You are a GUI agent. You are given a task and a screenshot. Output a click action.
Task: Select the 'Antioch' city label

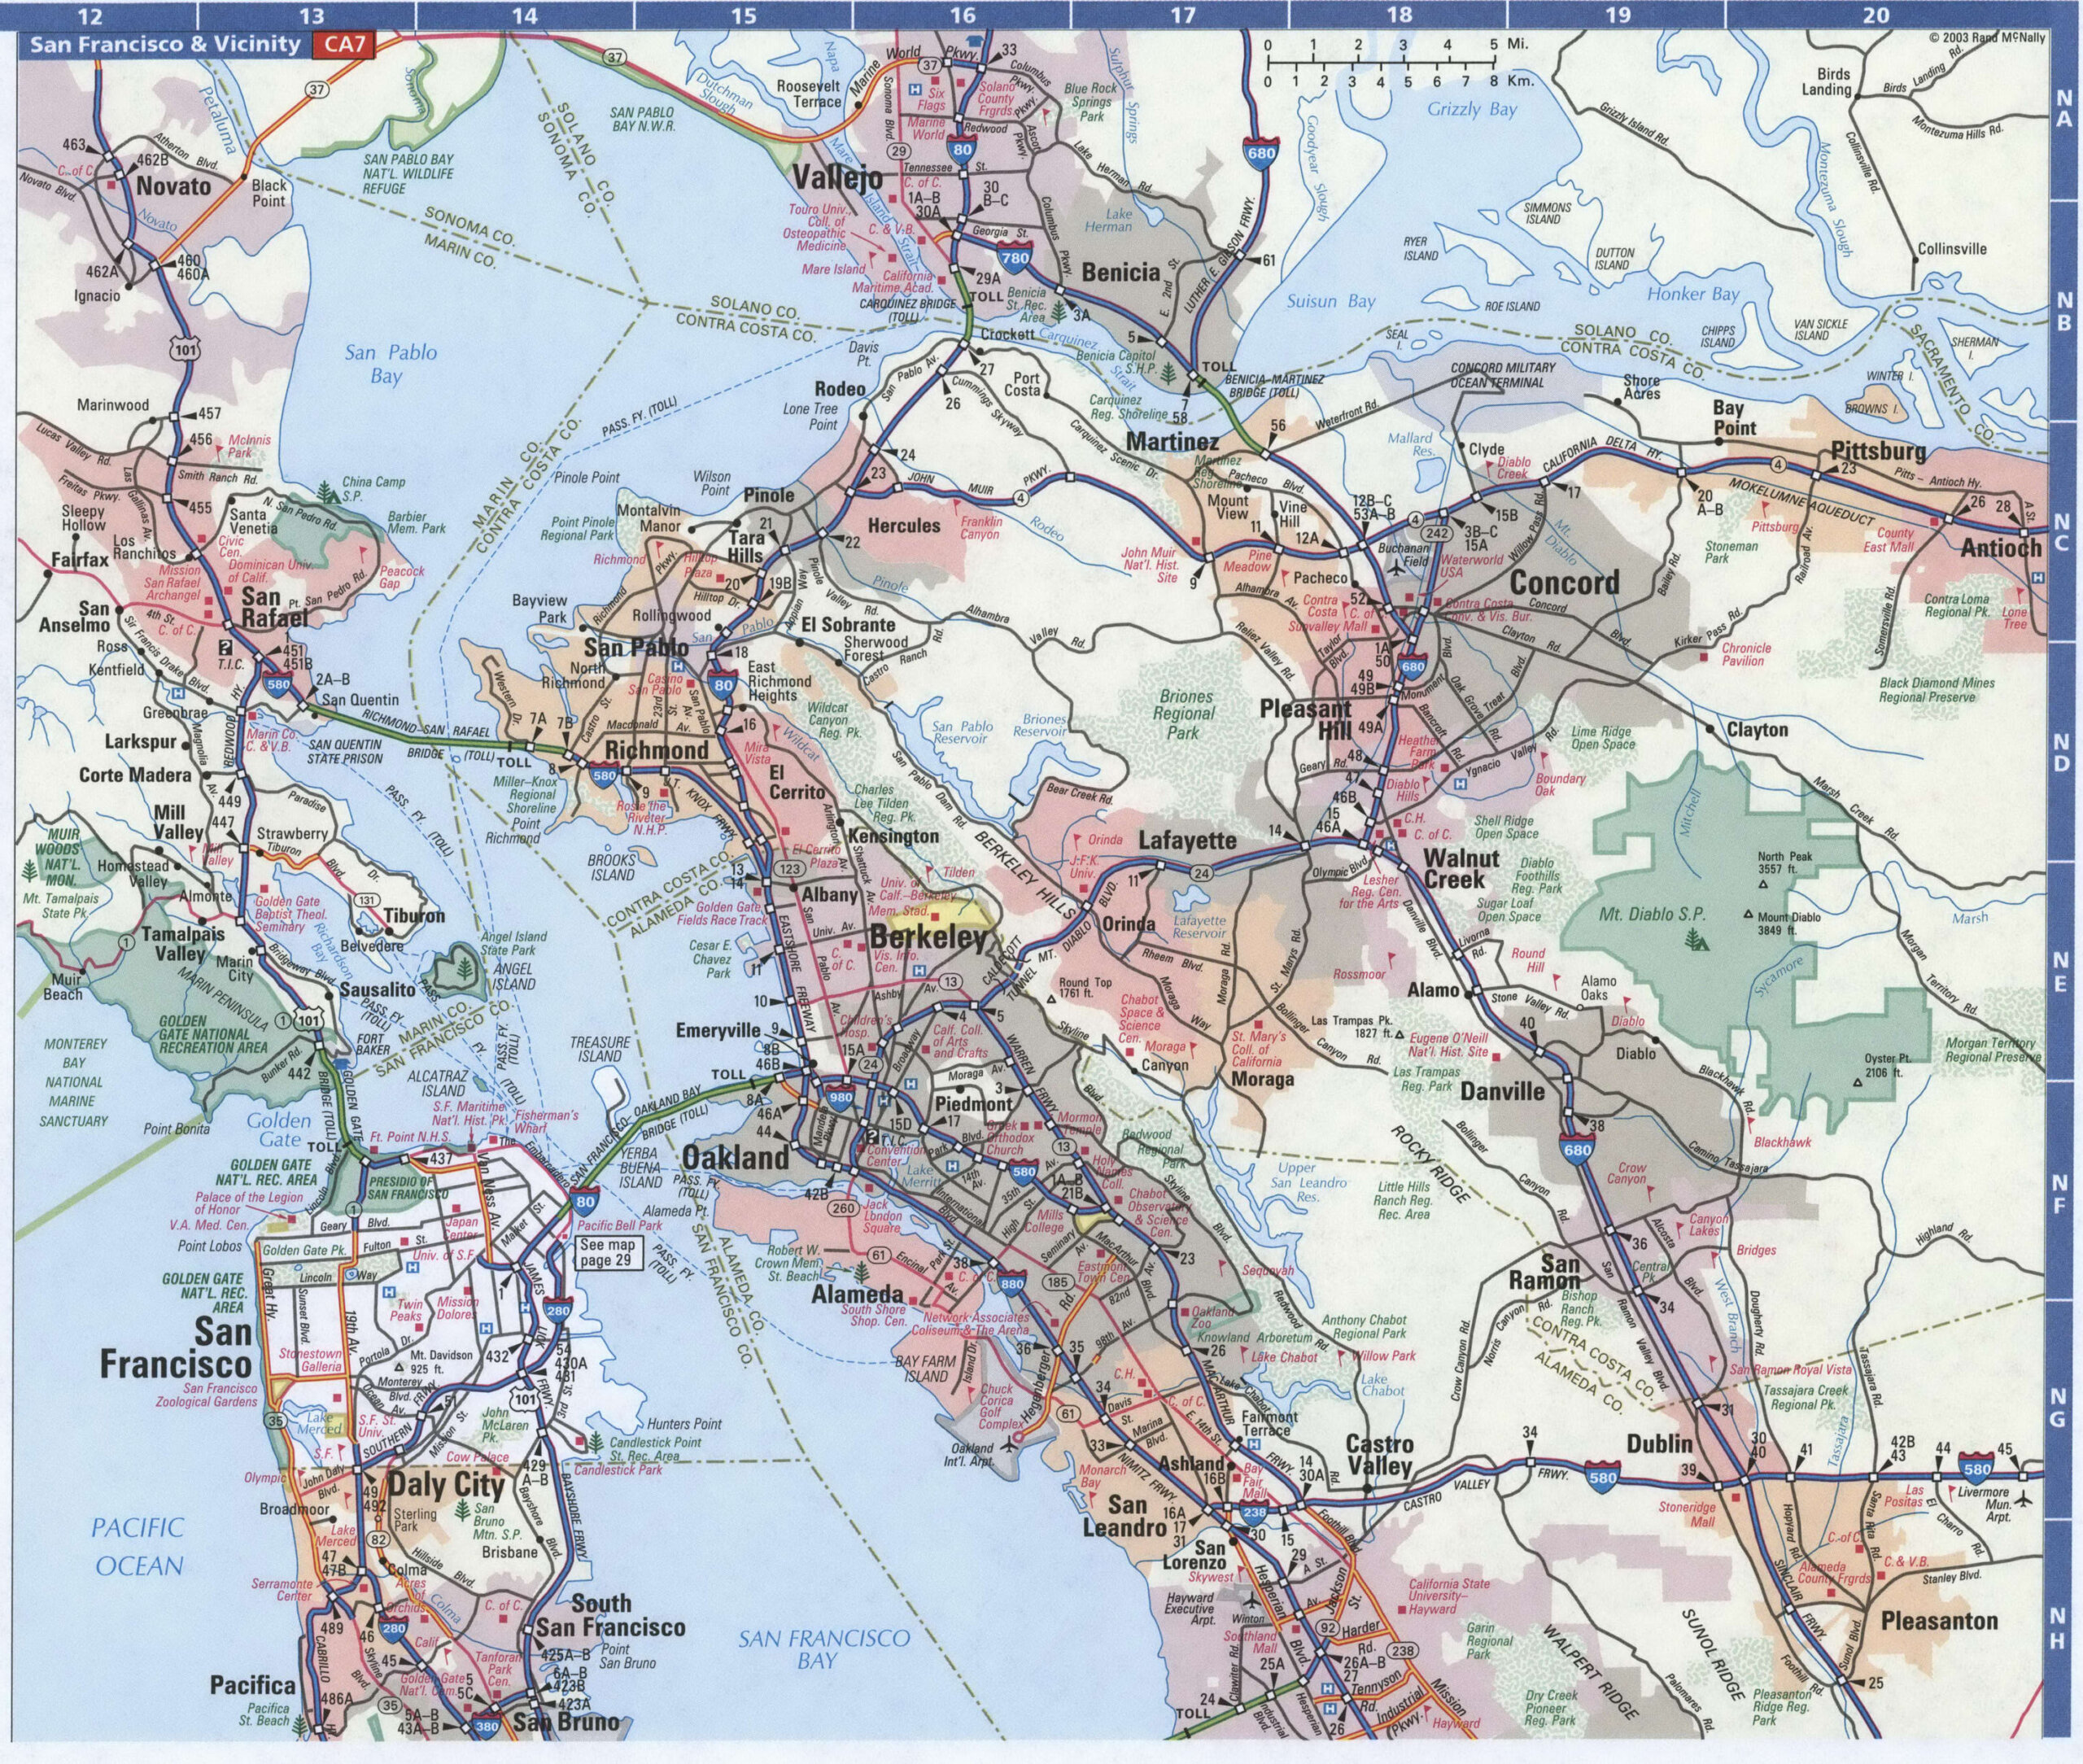(x=2001, y=547)
